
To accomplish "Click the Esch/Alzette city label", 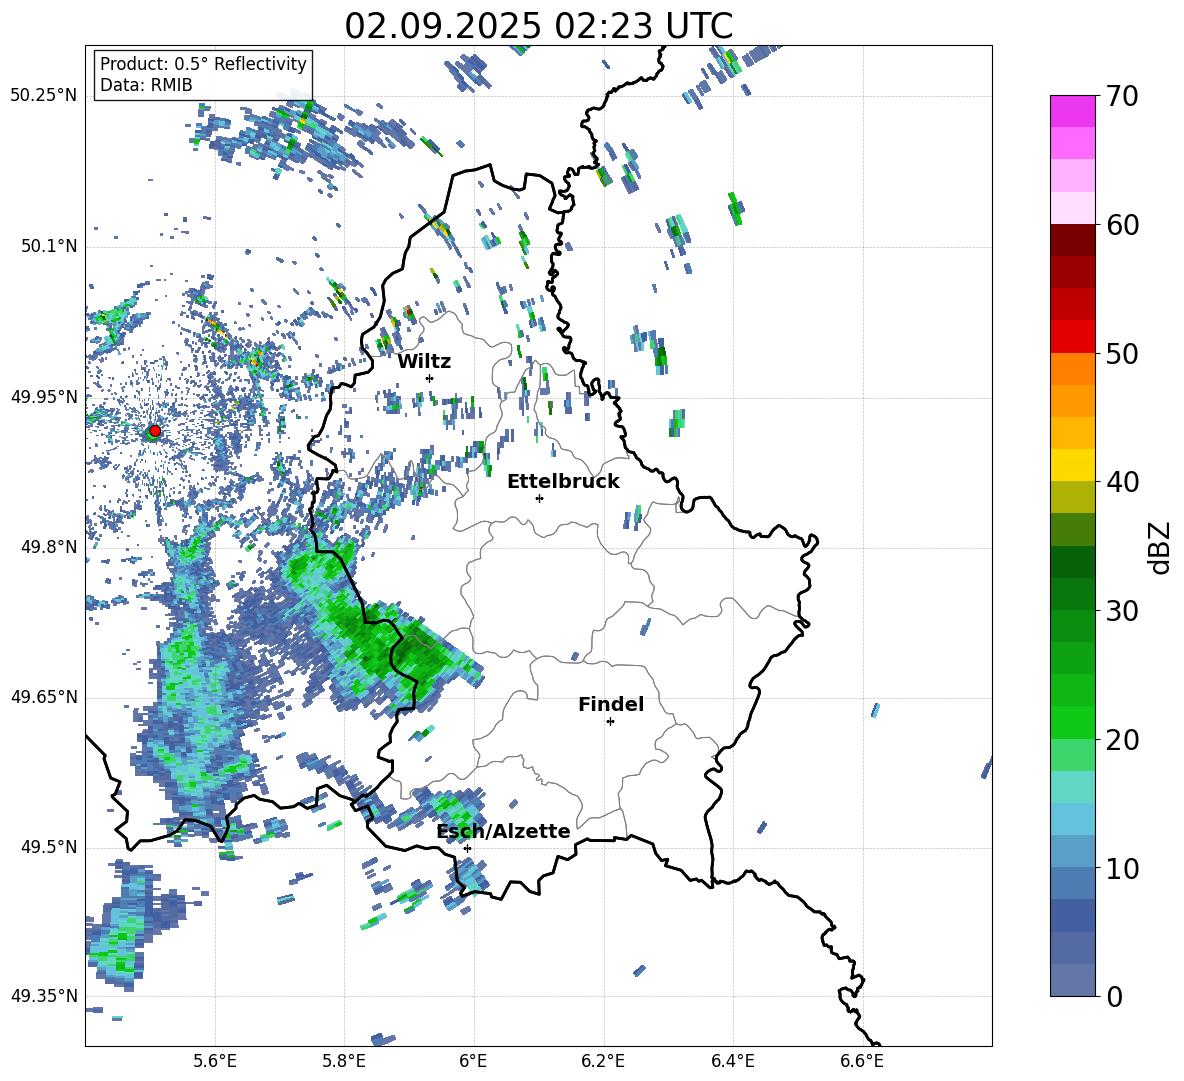I will tap(504, 832).
